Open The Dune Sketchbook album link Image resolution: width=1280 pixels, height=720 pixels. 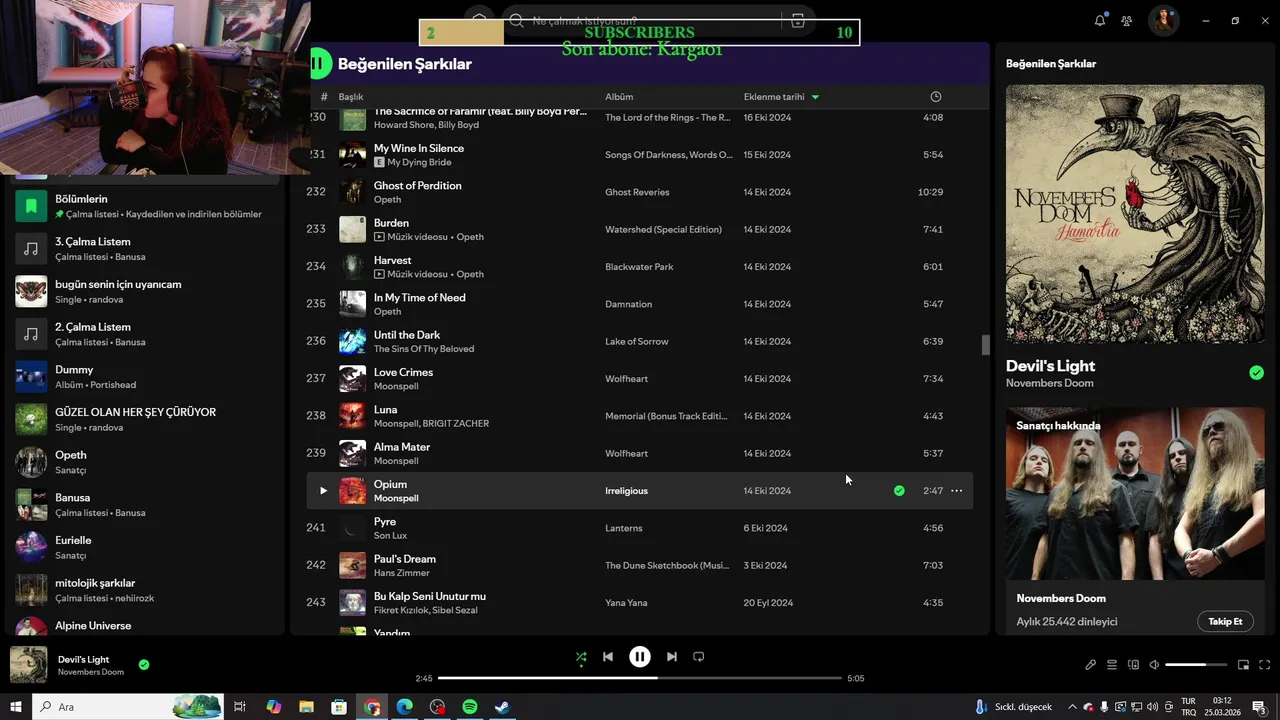pos(667,565)
